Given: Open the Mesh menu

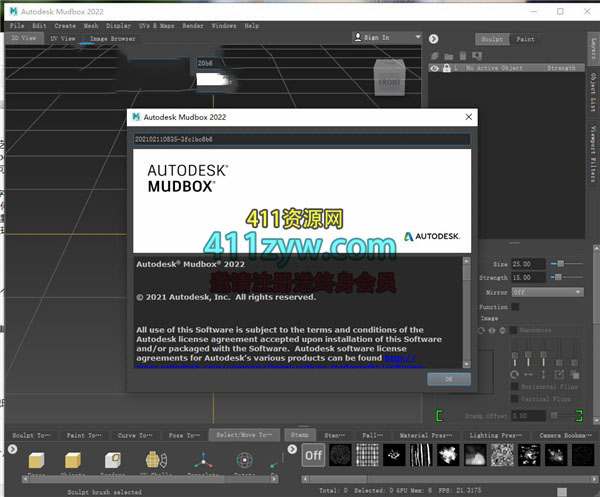Looking at the screenshot, I should point(91,25).
